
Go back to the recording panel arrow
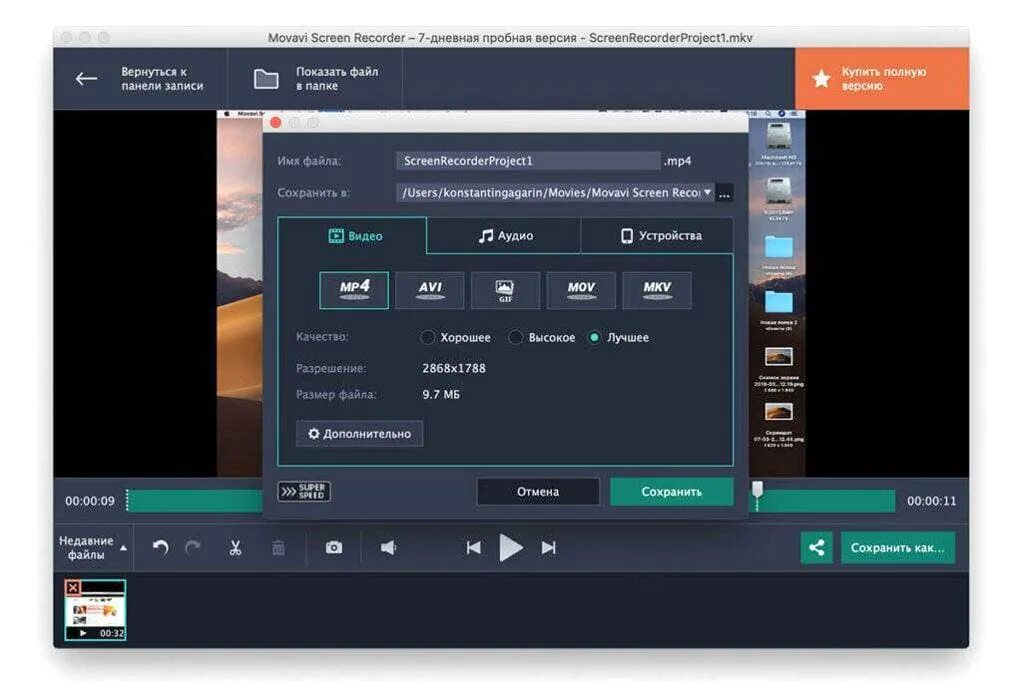click(86, 79)
